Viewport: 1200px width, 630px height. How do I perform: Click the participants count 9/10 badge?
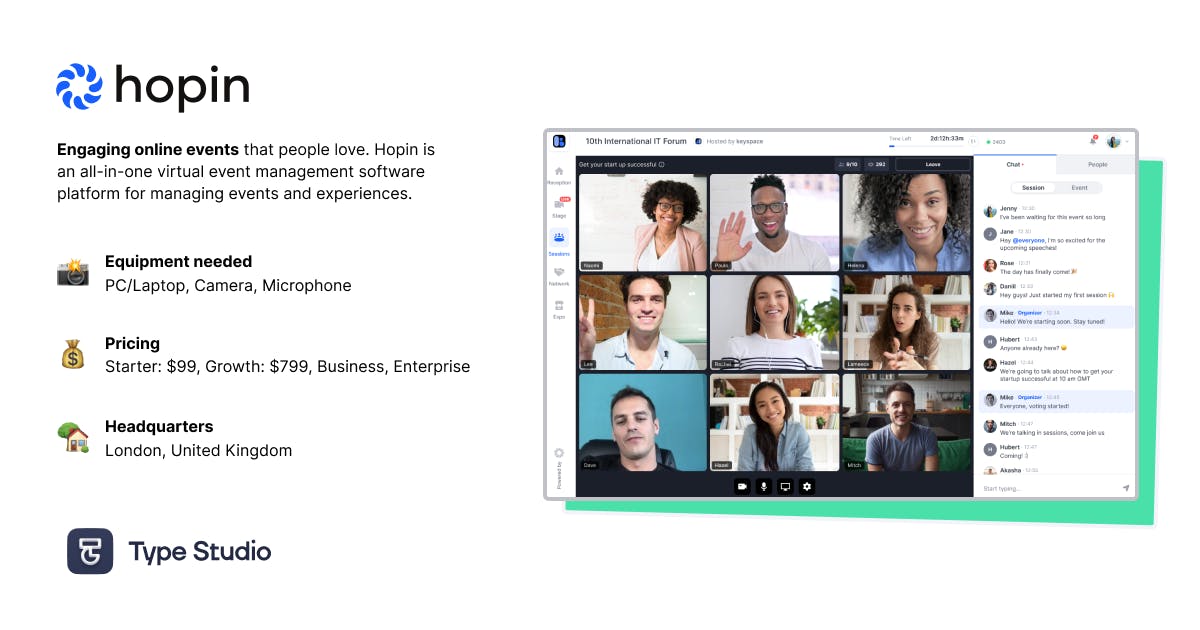pyautogui.click(x=847, y=164)
